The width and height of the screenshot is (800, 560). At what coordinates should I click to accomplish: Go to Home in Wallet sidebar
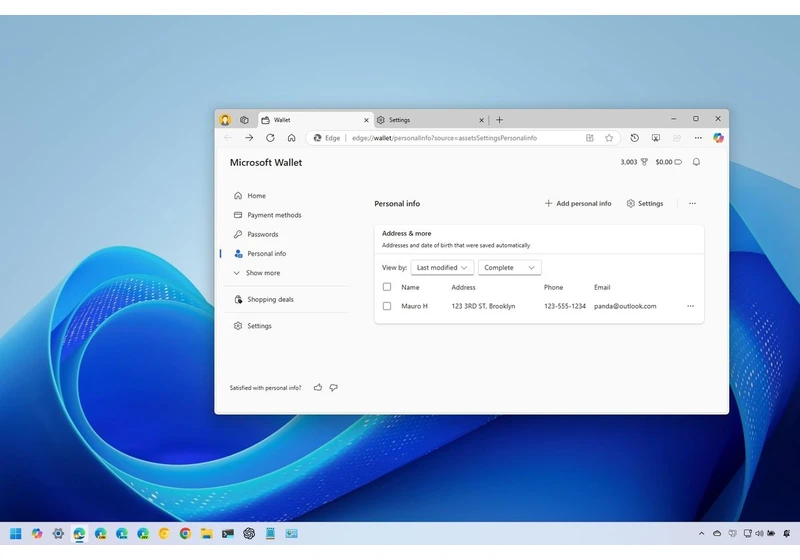point(250,196)
